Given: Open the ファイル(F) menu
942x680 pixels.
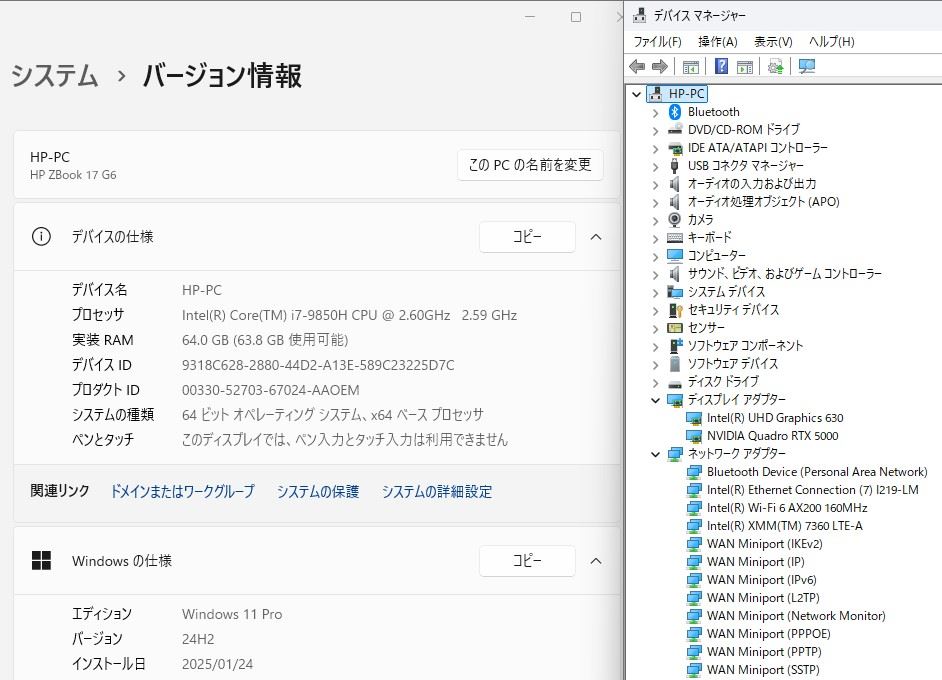Looking at the screenshot, I should (657, 41).
